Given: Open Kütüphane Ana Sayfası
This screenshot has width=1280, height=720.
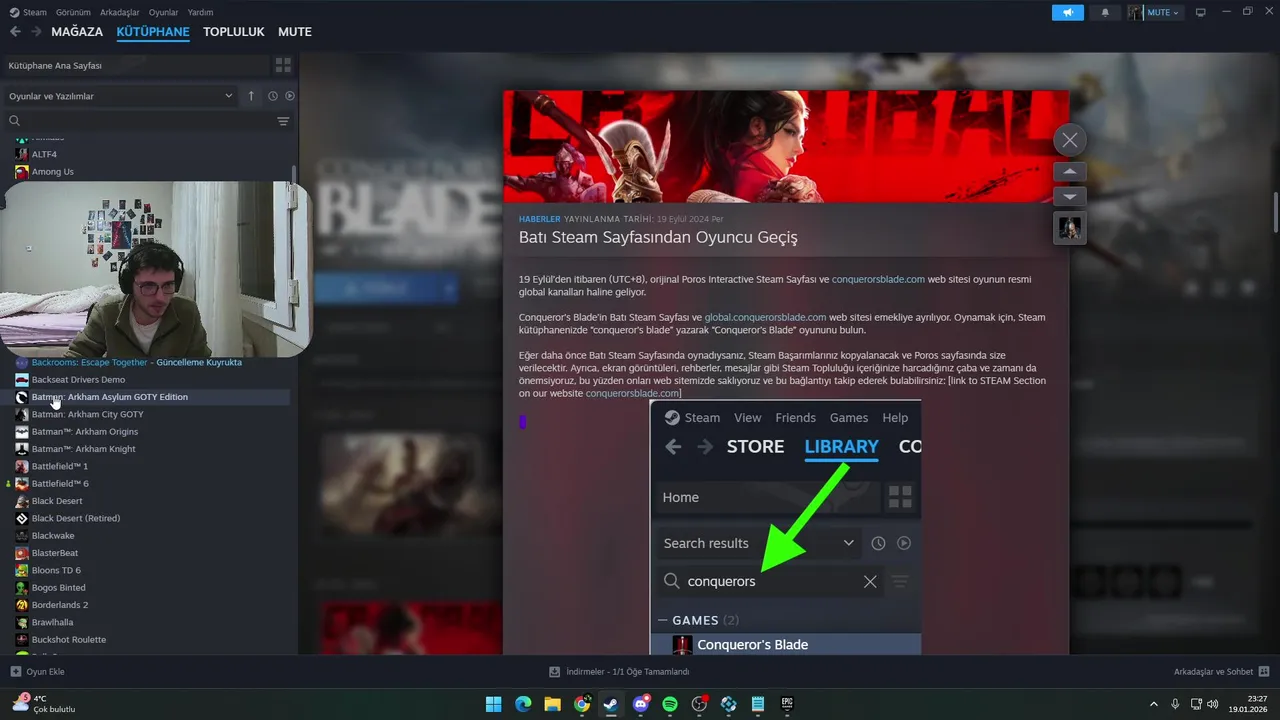Looking at the screenshot, I should point(135,65).
